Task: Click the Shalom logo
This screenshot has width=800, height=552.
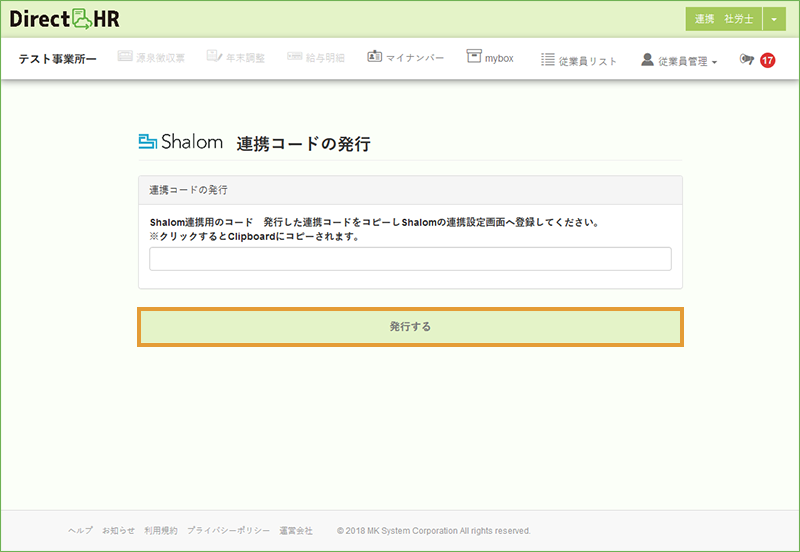Action: [181, 141]
